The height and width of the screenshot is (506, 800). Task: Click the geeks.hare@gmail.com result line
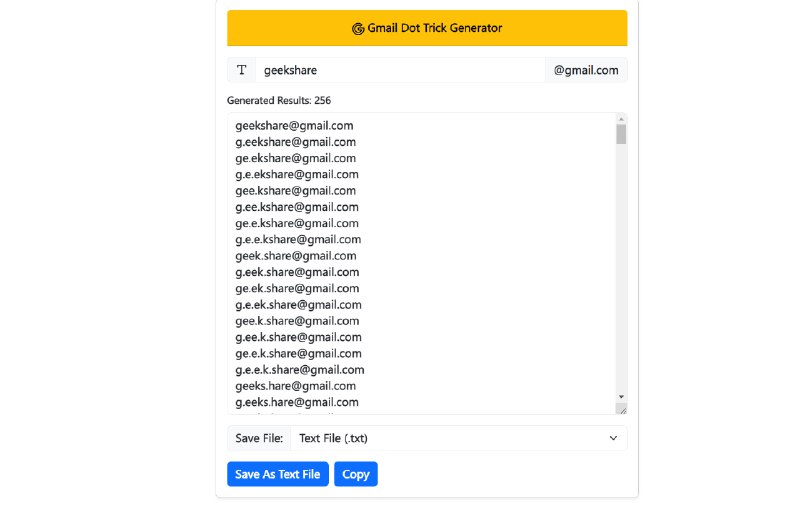click(296, 386)
